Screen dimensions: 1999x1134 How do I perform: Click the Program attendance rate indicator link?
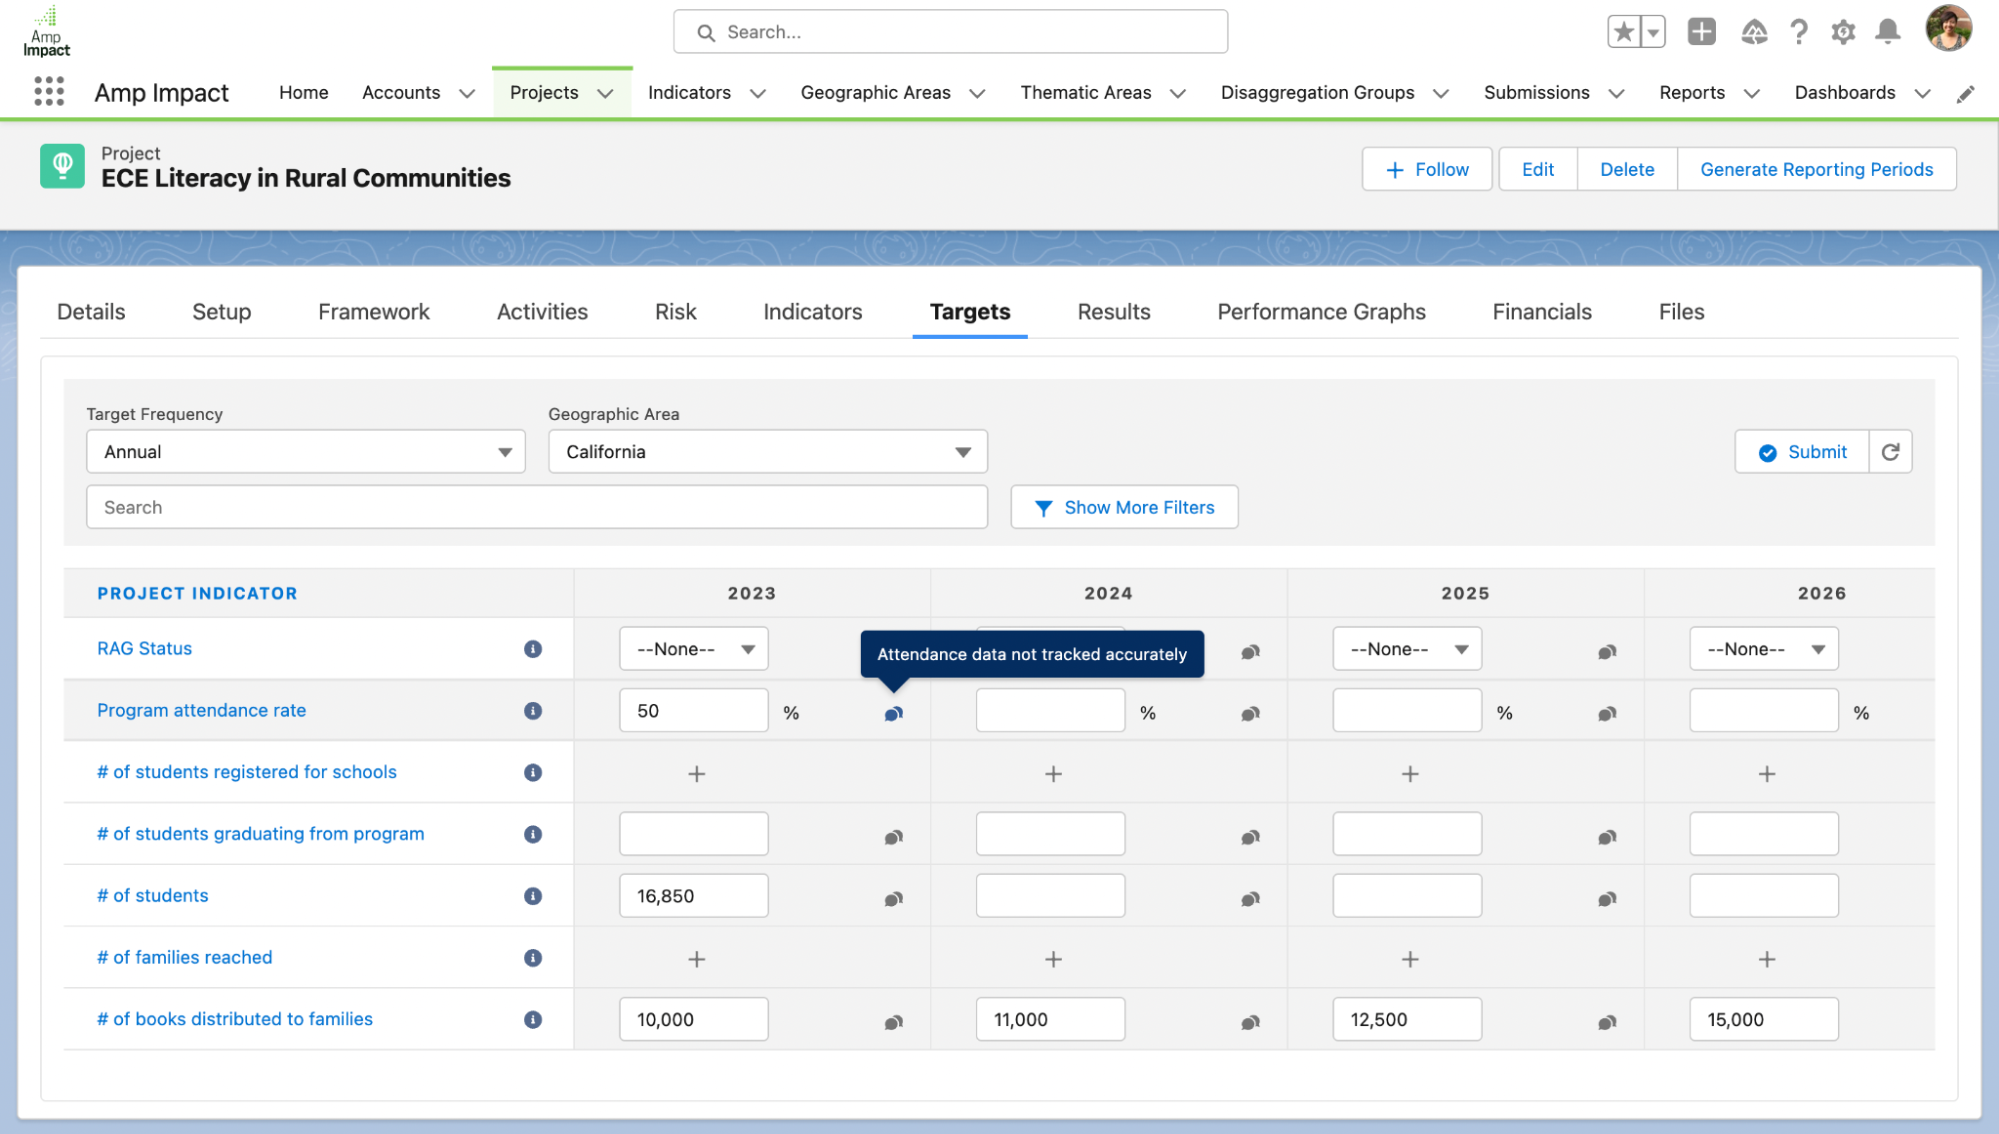[x=200, y=710]
